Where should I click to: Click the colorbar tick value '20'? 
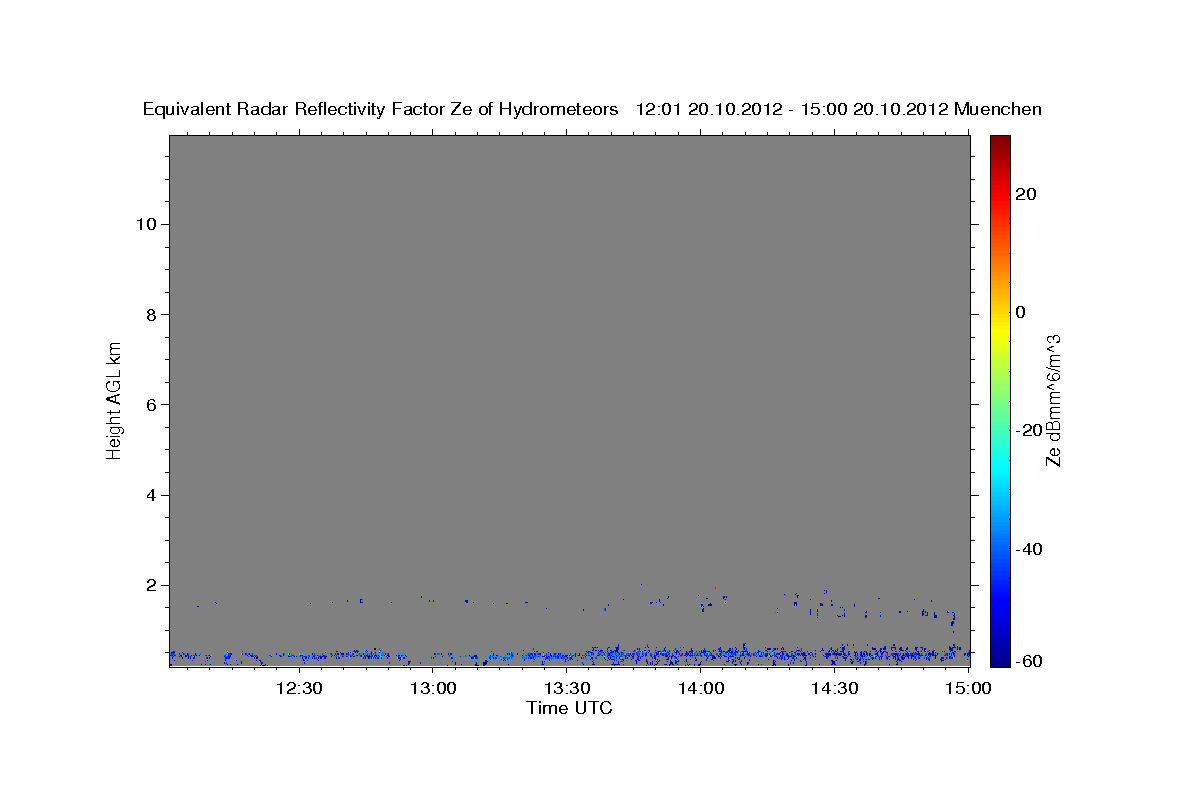tap(1025, 194)
